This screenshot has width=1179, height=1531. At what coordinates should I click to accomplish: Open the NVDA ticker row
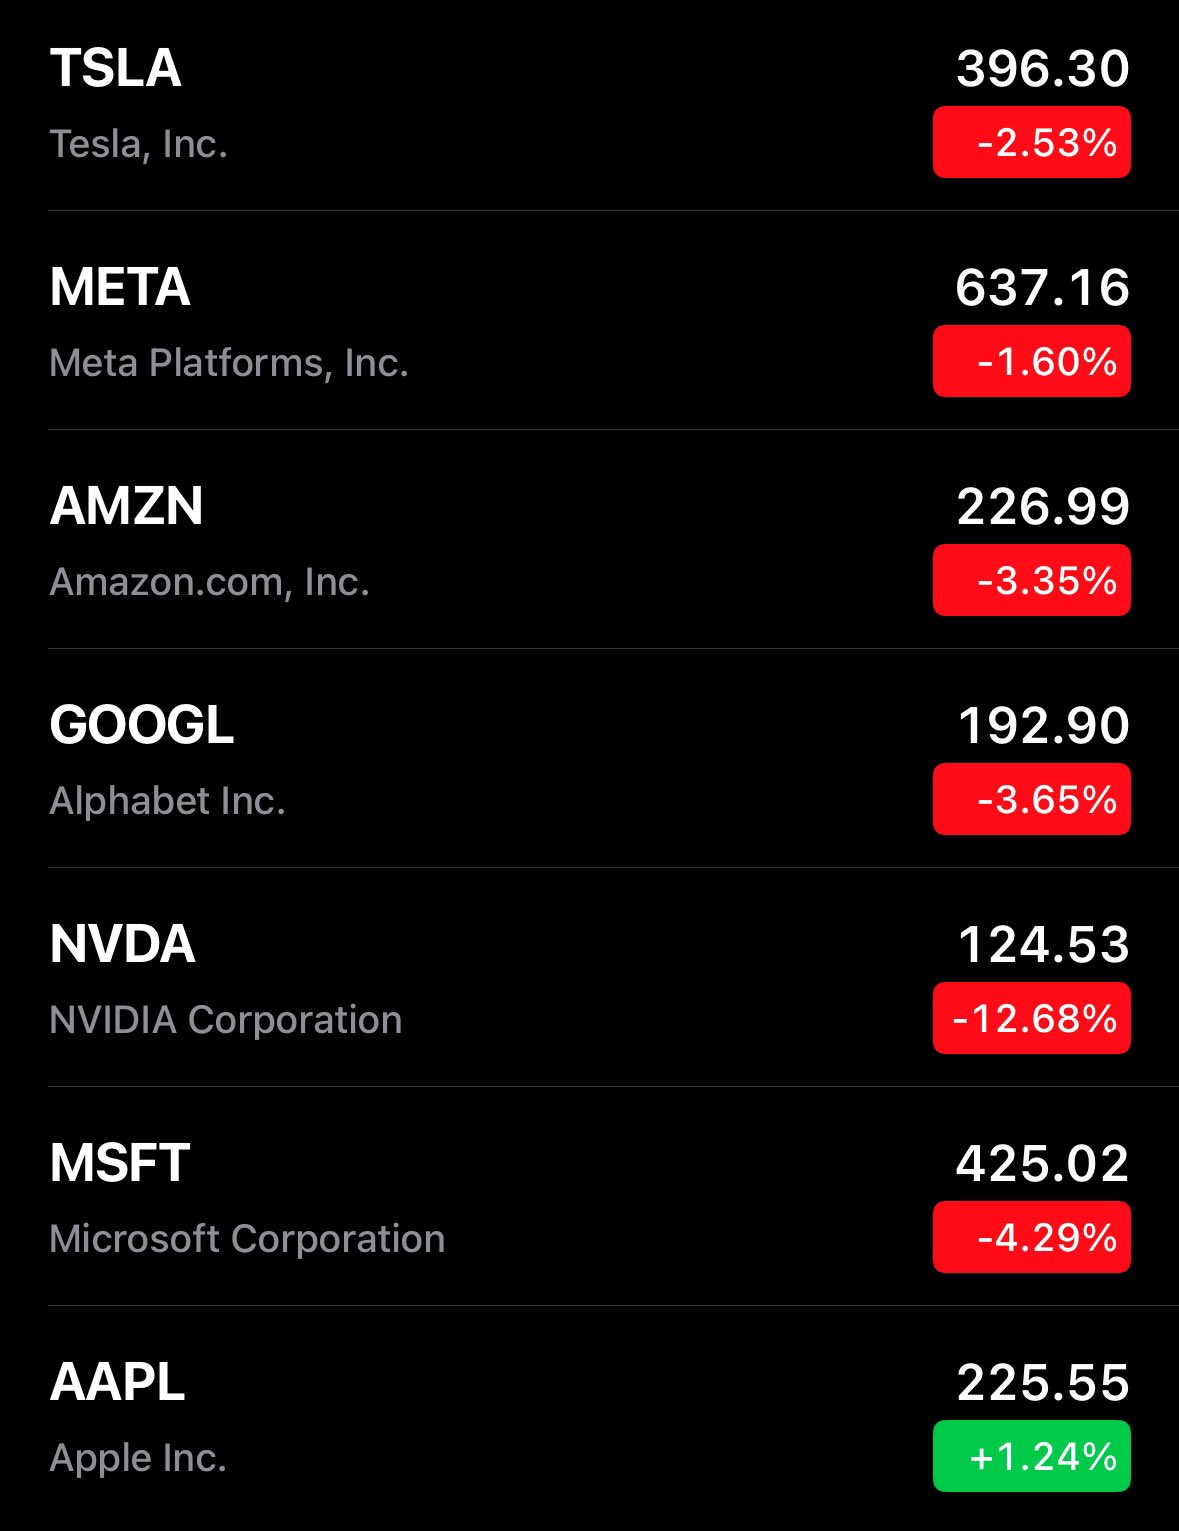tap(122, 944)
